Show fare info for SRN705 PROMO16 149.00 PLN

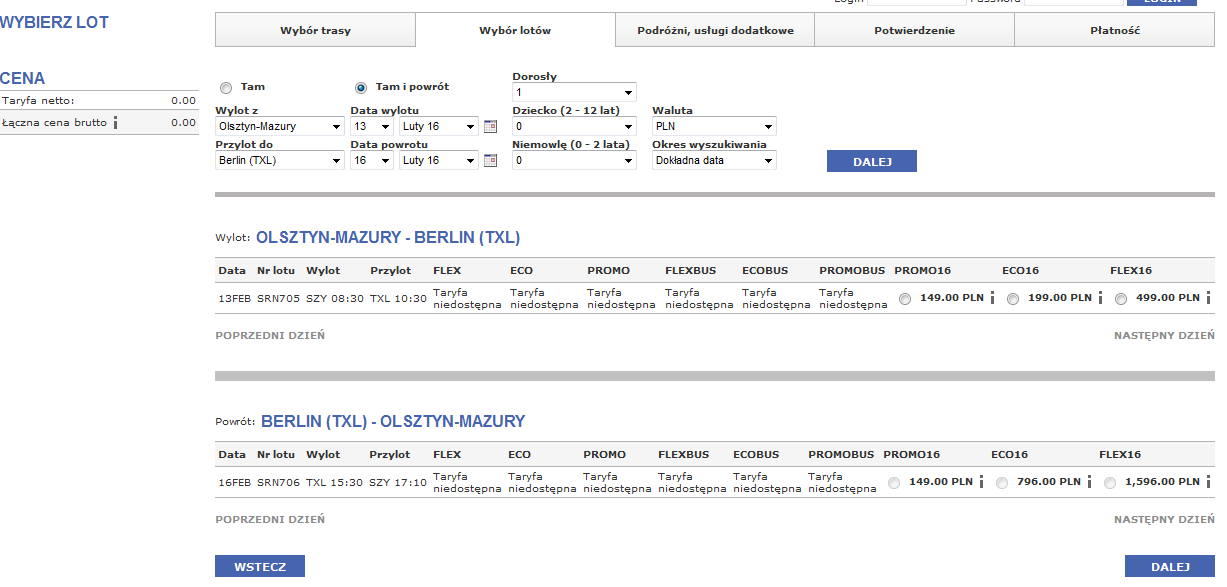coord(993,298)
